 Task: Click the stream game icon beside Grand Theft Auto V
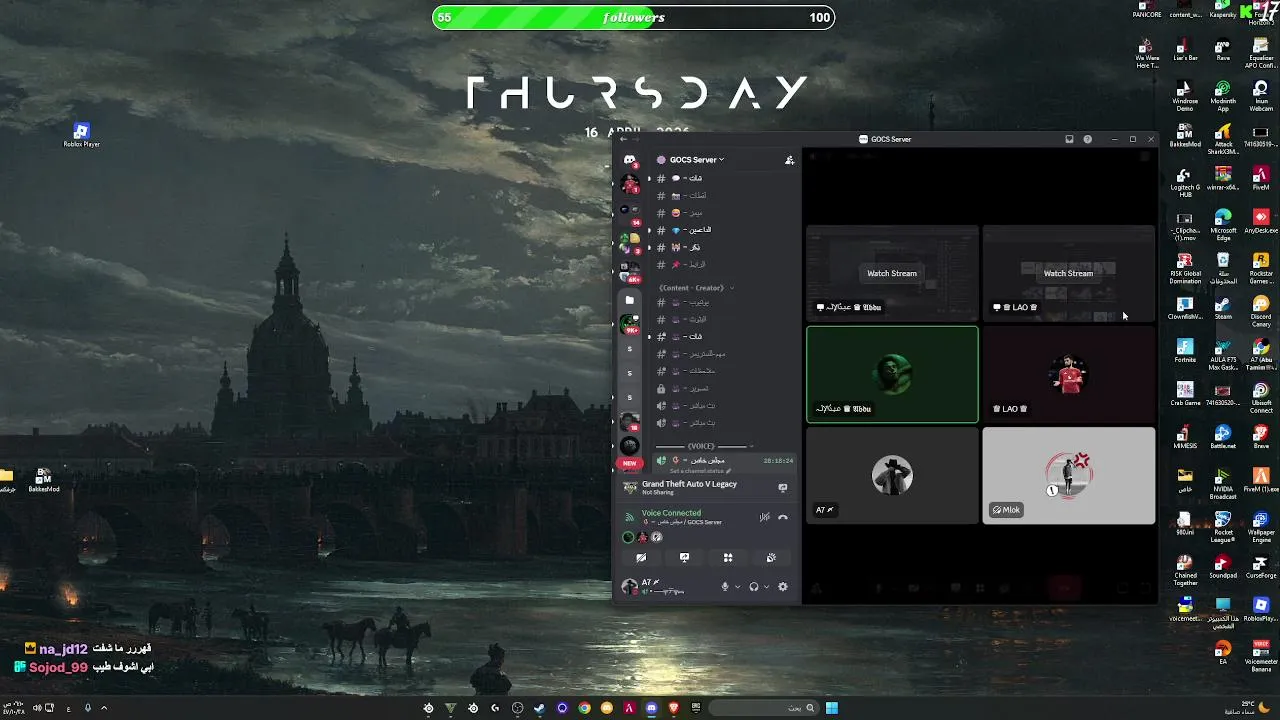(783, 488)
